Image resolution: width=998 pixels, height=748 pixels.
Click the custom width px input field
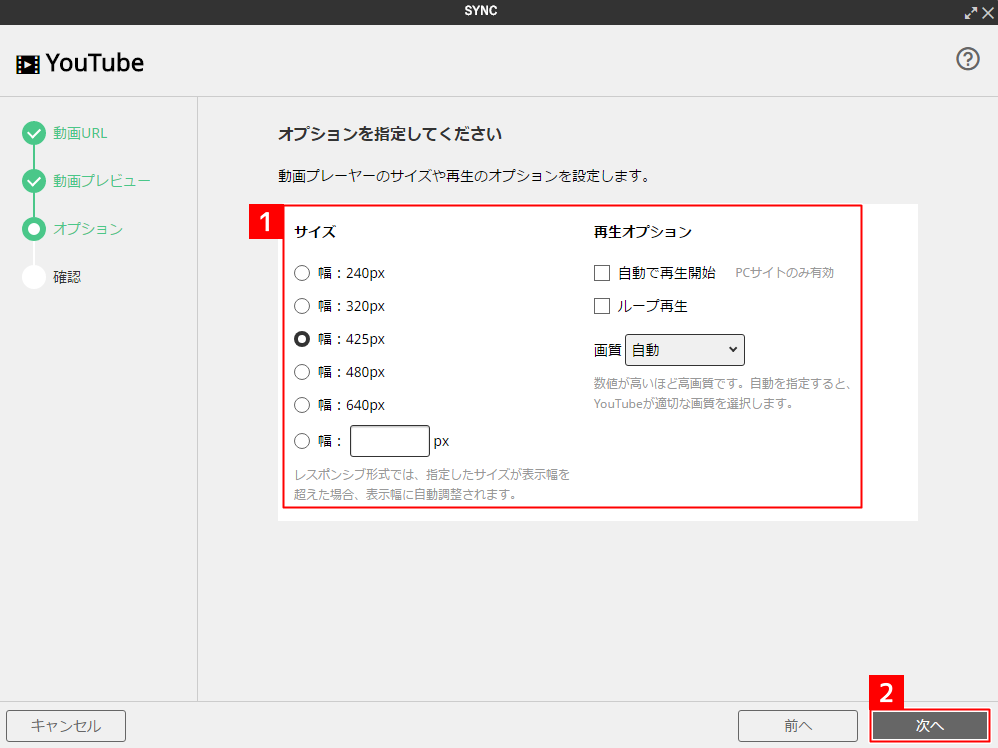[x=390, y=441]
